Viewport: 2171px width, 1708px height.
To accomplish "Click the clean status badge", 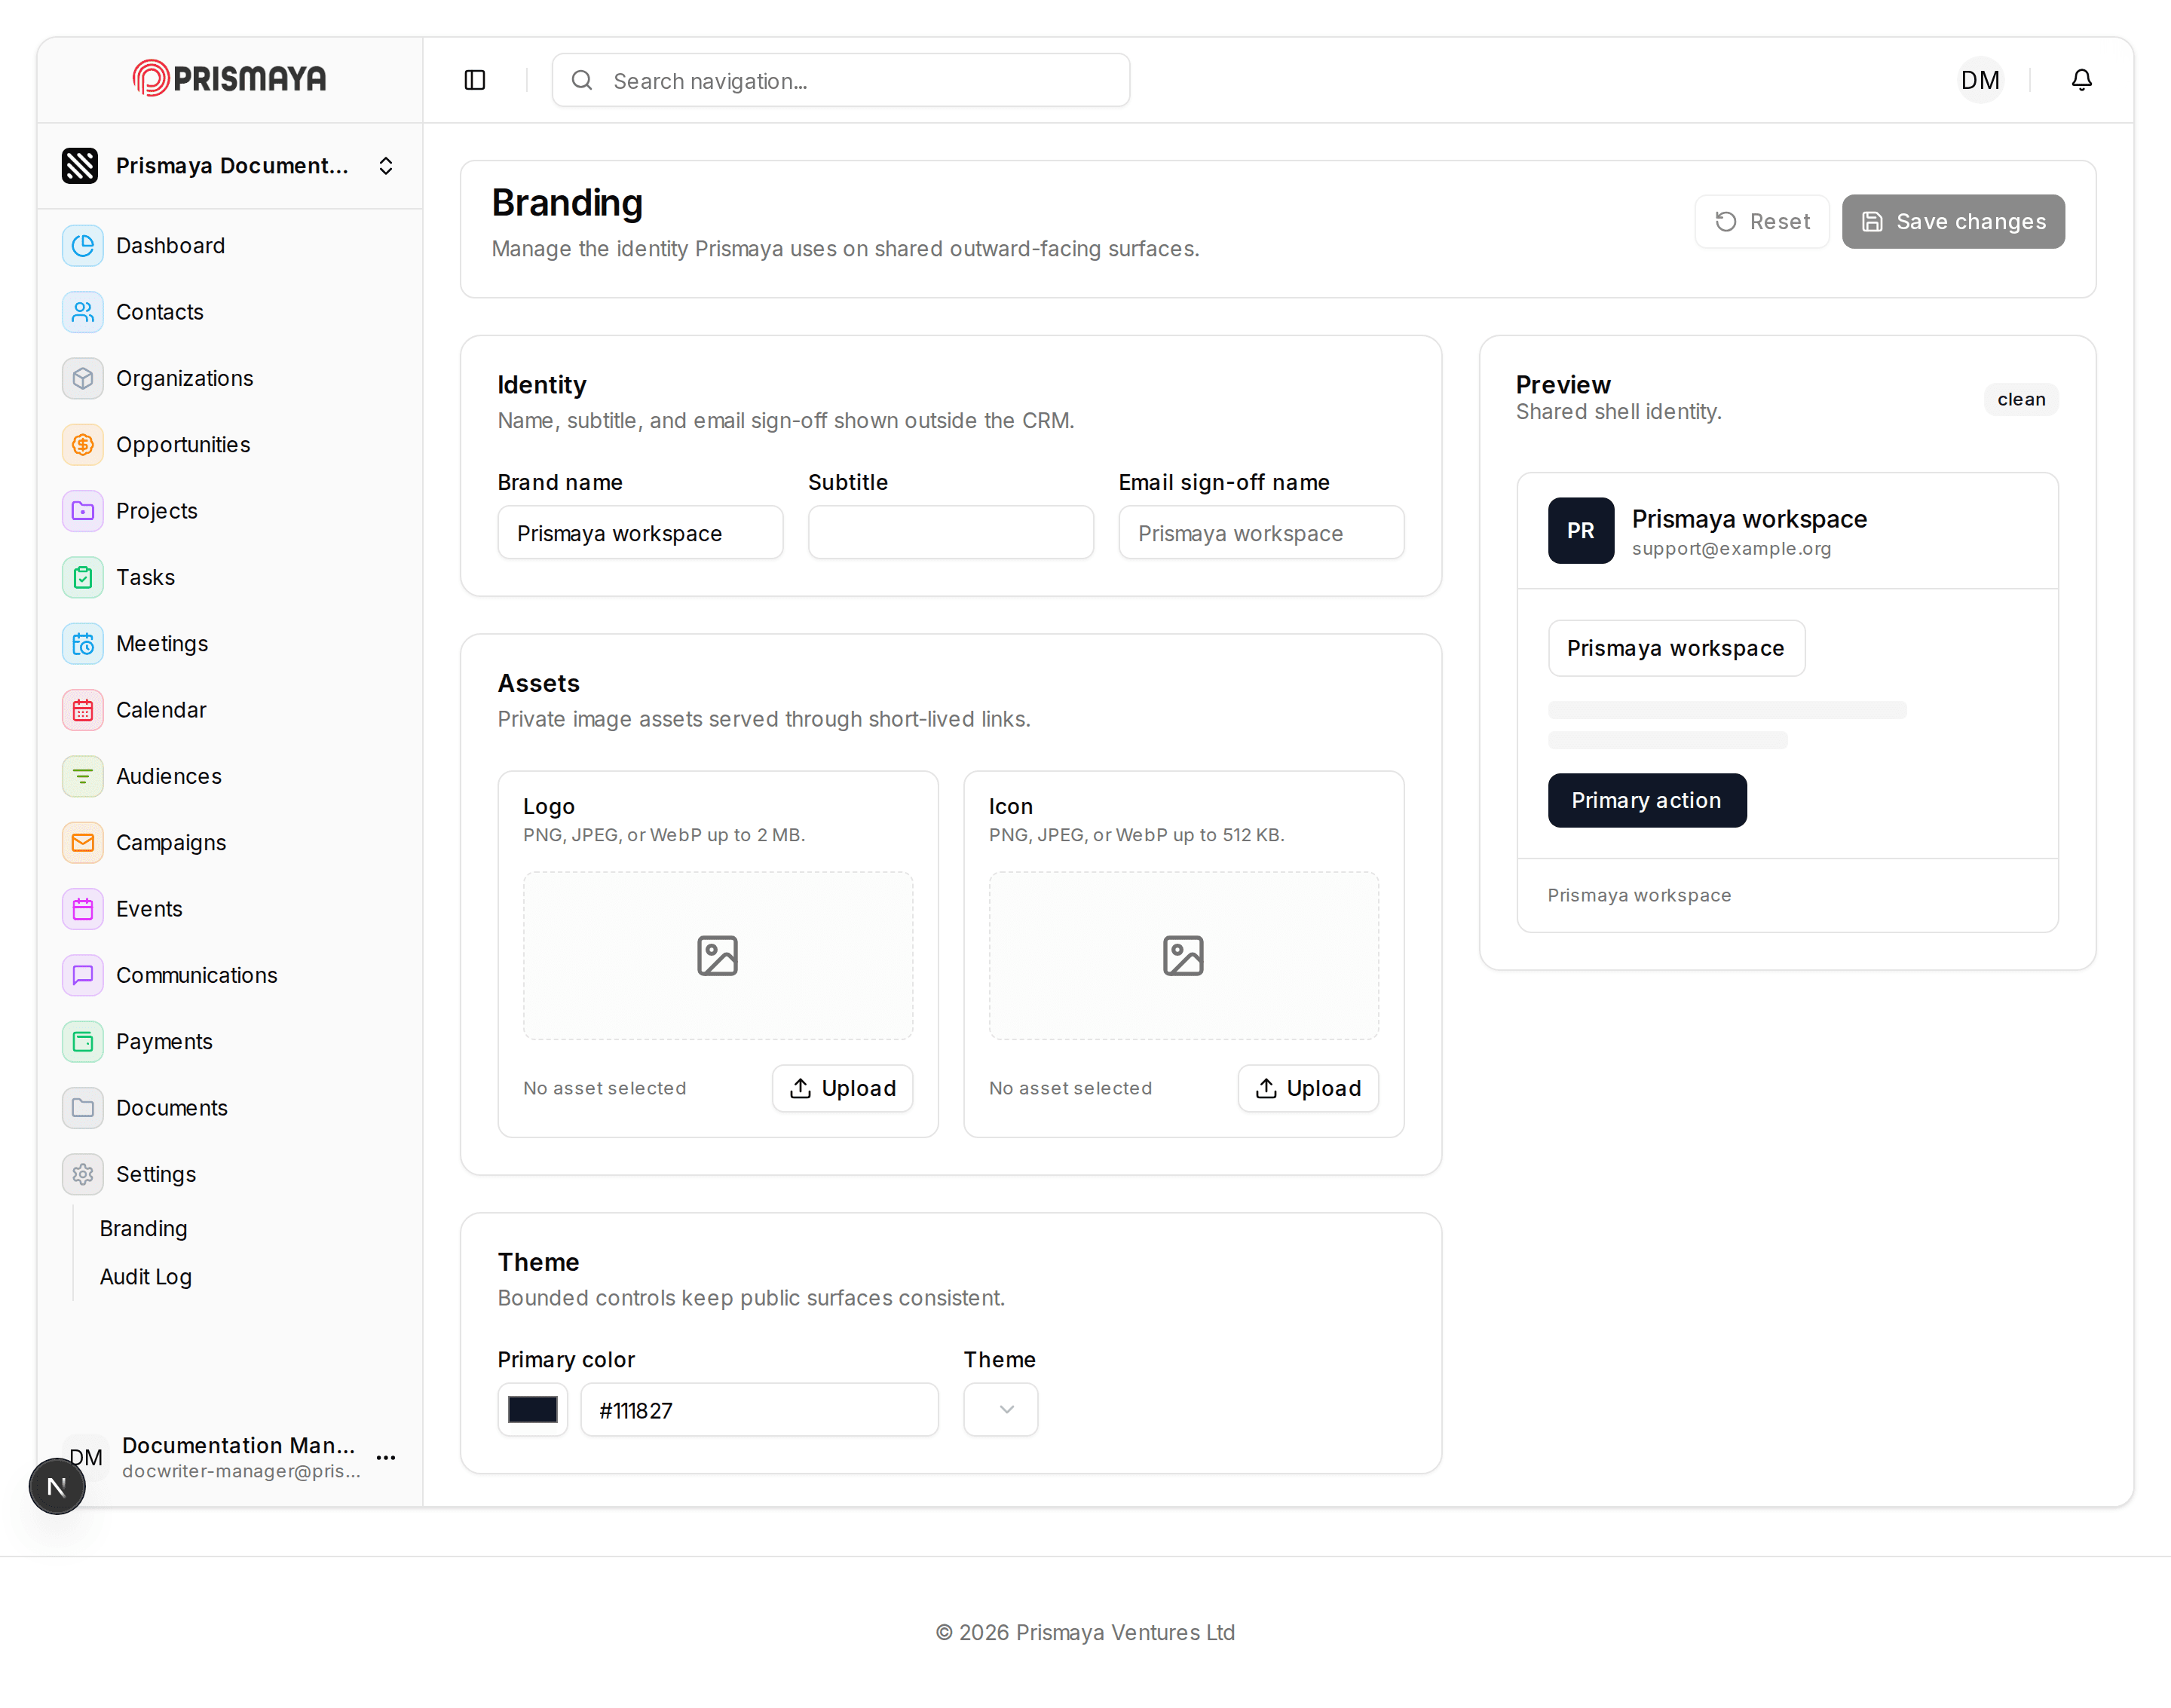I will point(2021,400).
